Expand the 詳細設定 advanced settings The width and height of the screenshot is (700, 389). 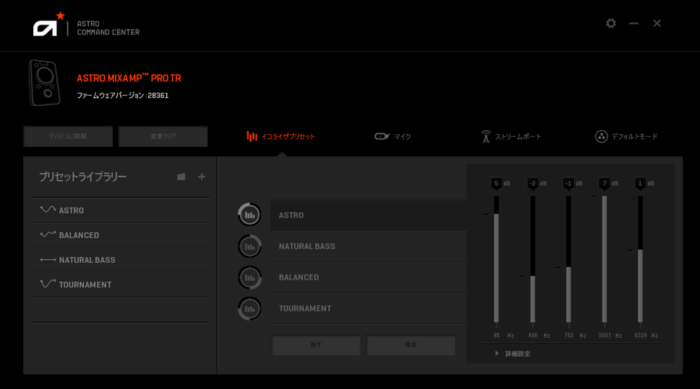(512, 354)
